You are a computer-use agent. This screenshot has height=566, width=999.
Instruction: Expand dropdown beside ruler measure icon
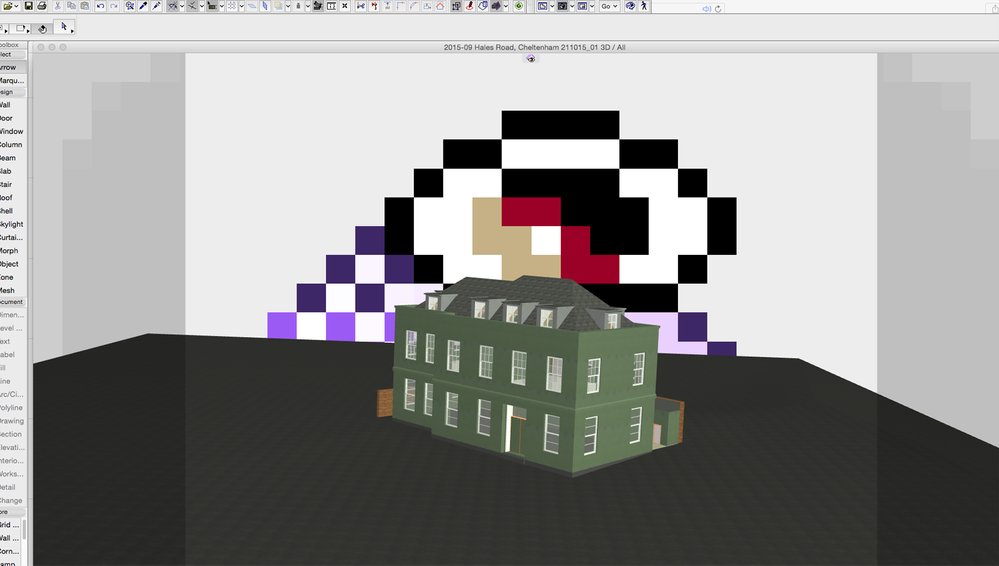click(x=222, y=6)
